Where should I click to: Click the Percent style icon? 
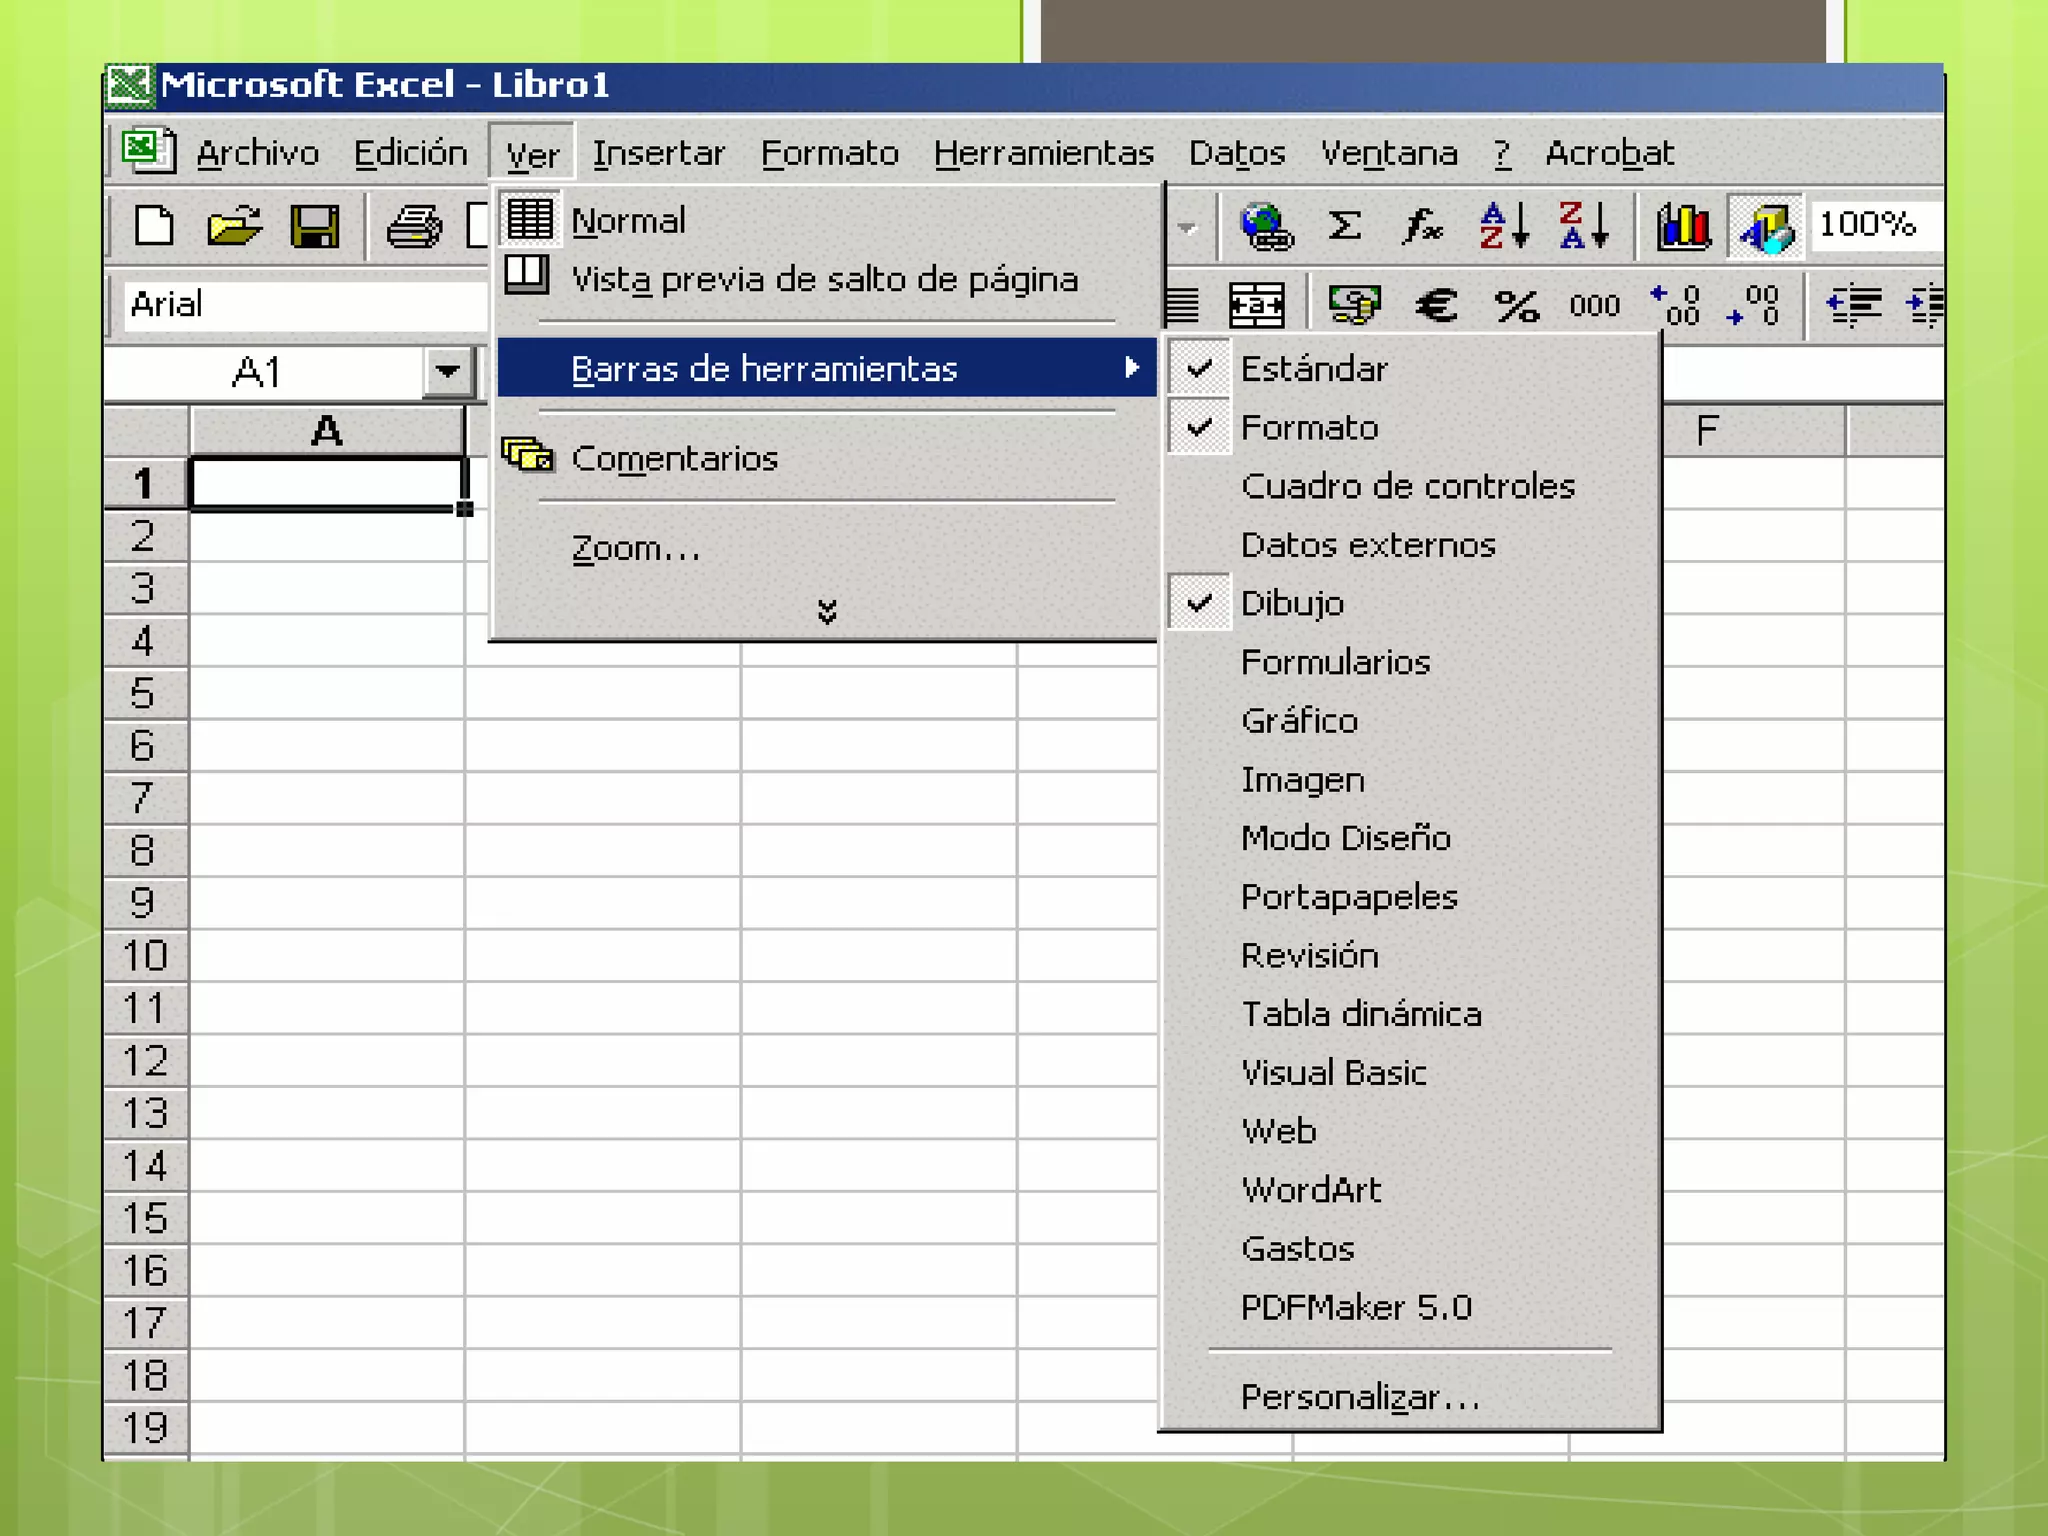click(1515, 305)
